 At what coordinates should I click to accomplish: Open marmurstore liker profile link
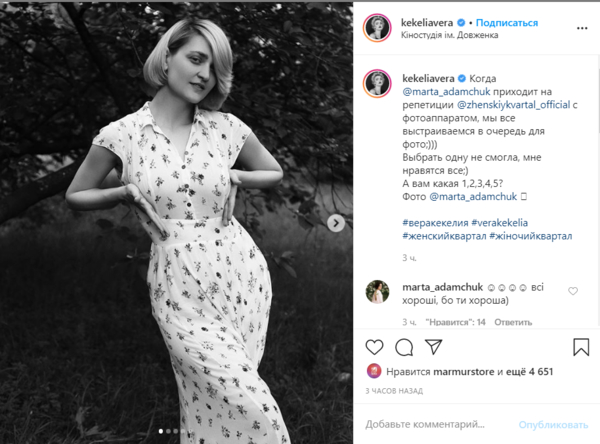[464, 372]
